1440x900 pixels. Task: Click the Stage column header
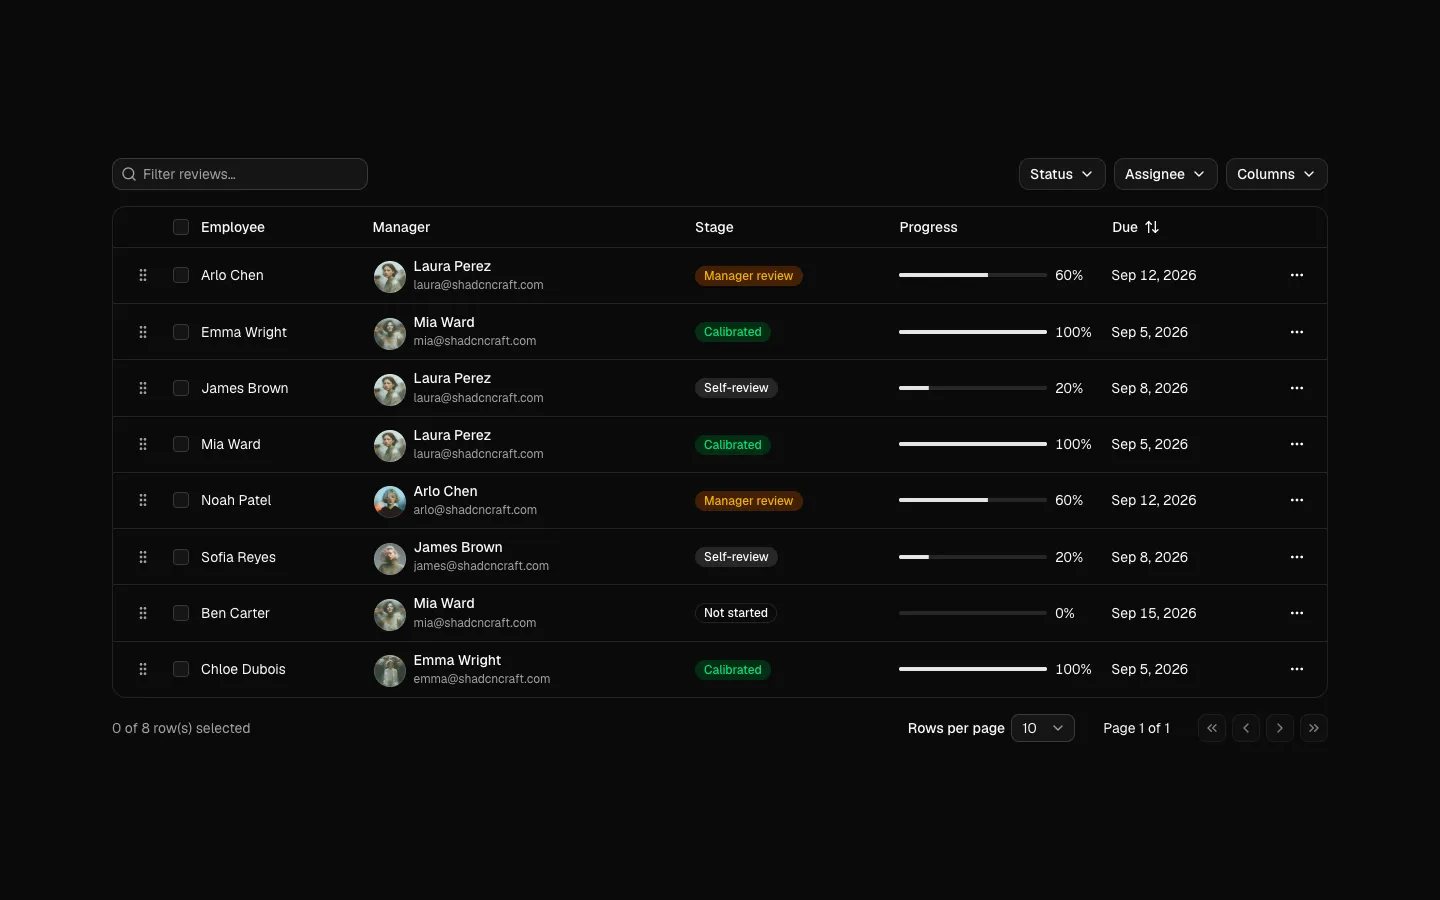(714, 227)
